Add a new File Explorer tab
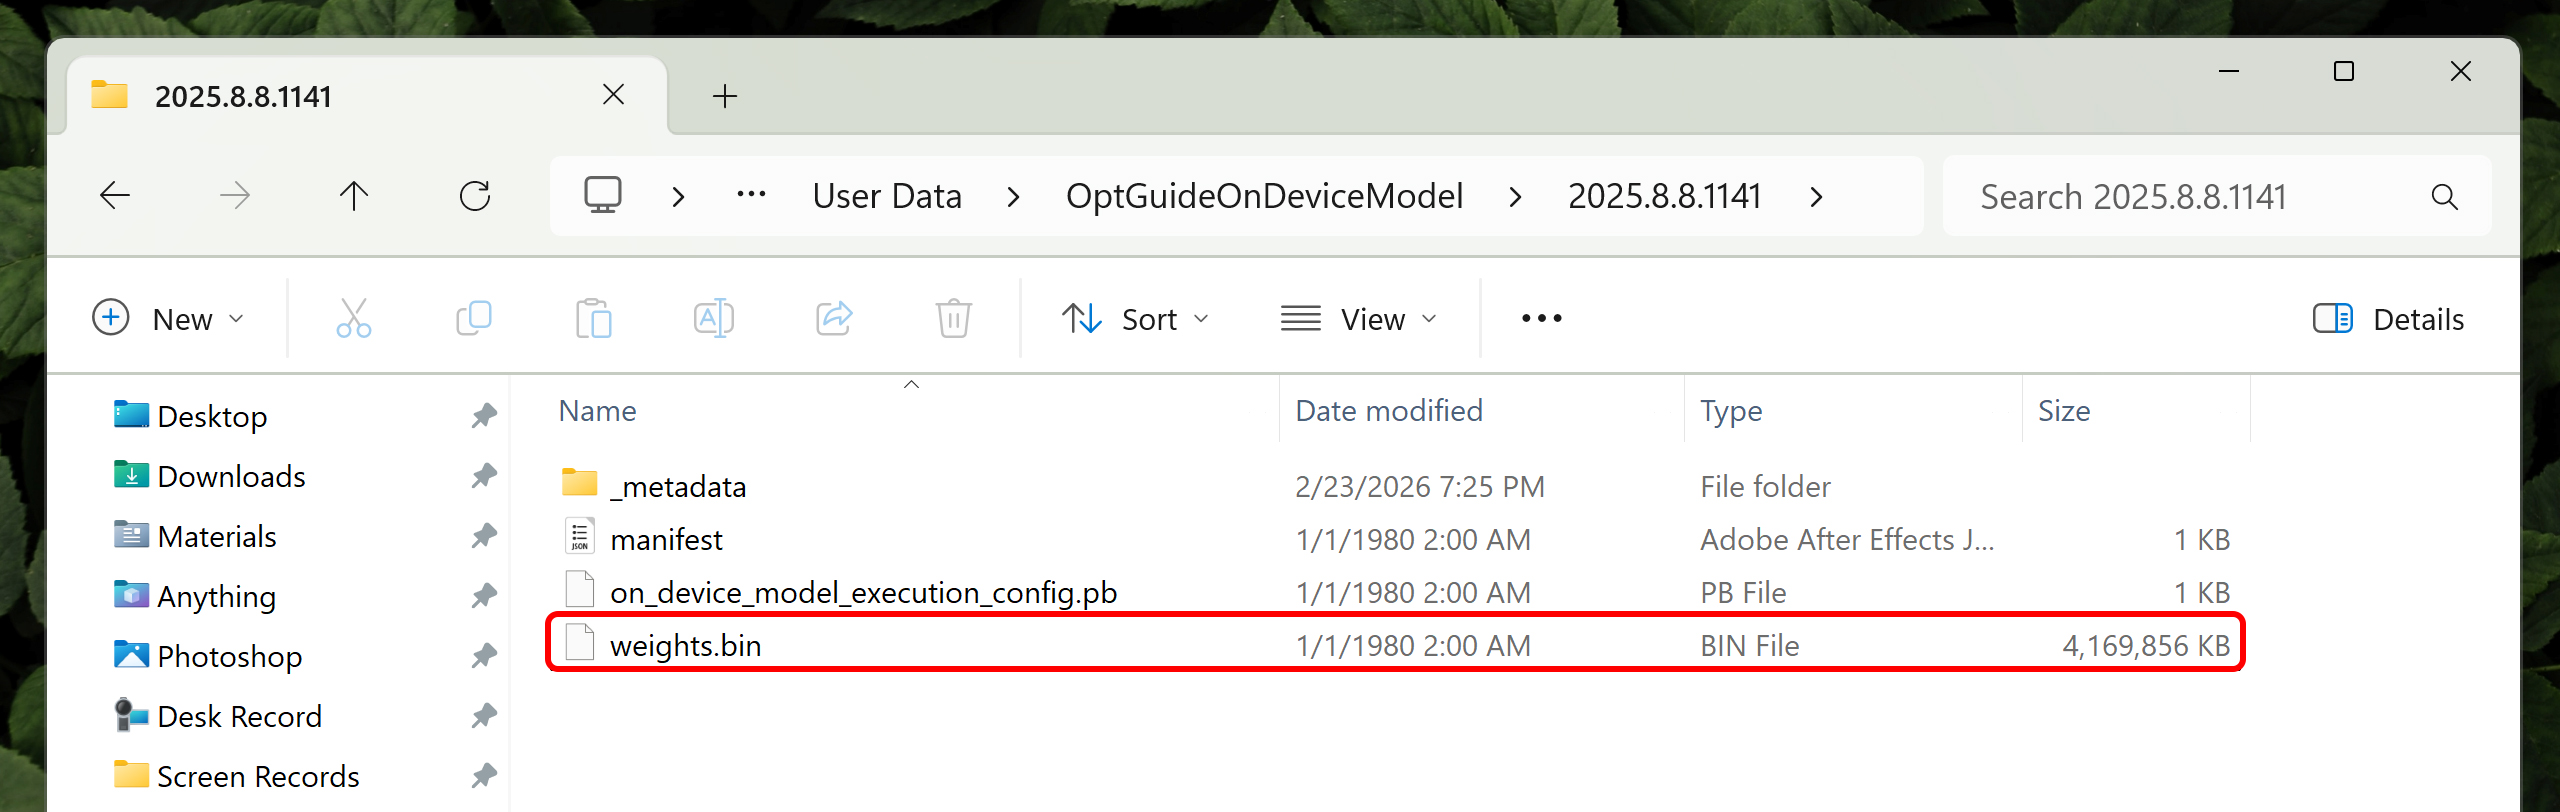Screen dimensions: 2560x812 point(725,96)
